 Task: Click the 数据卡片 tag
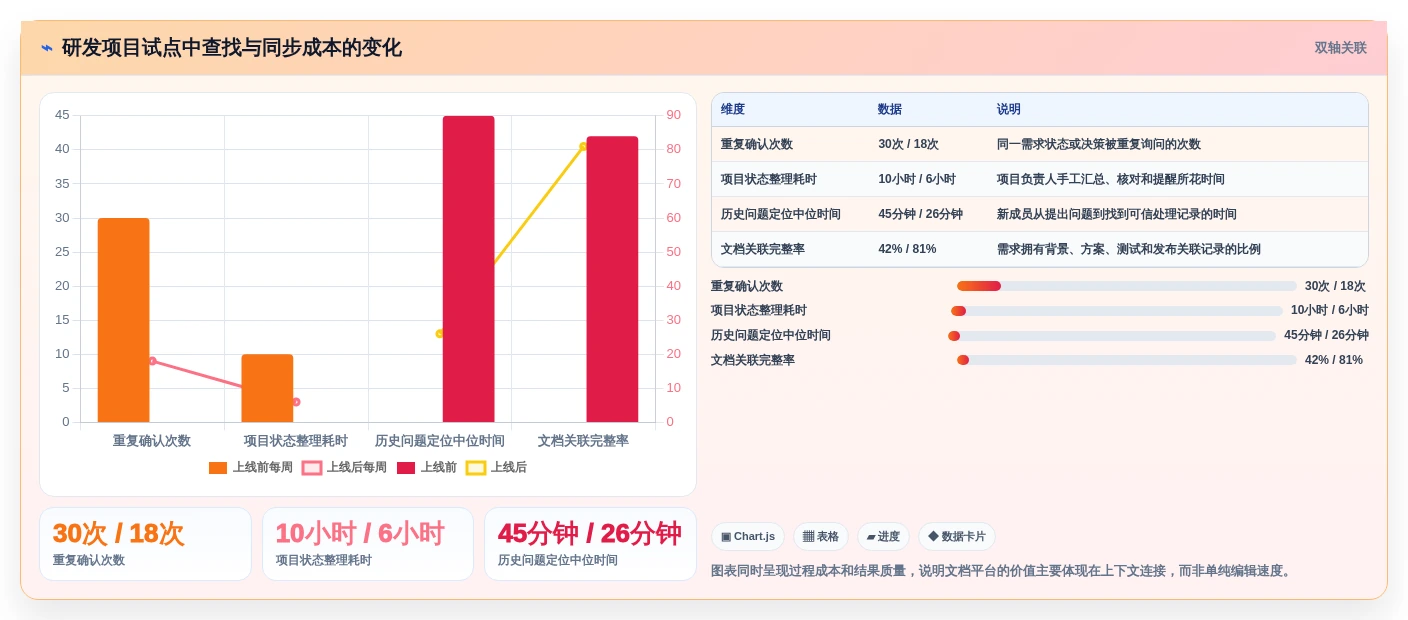957,537
